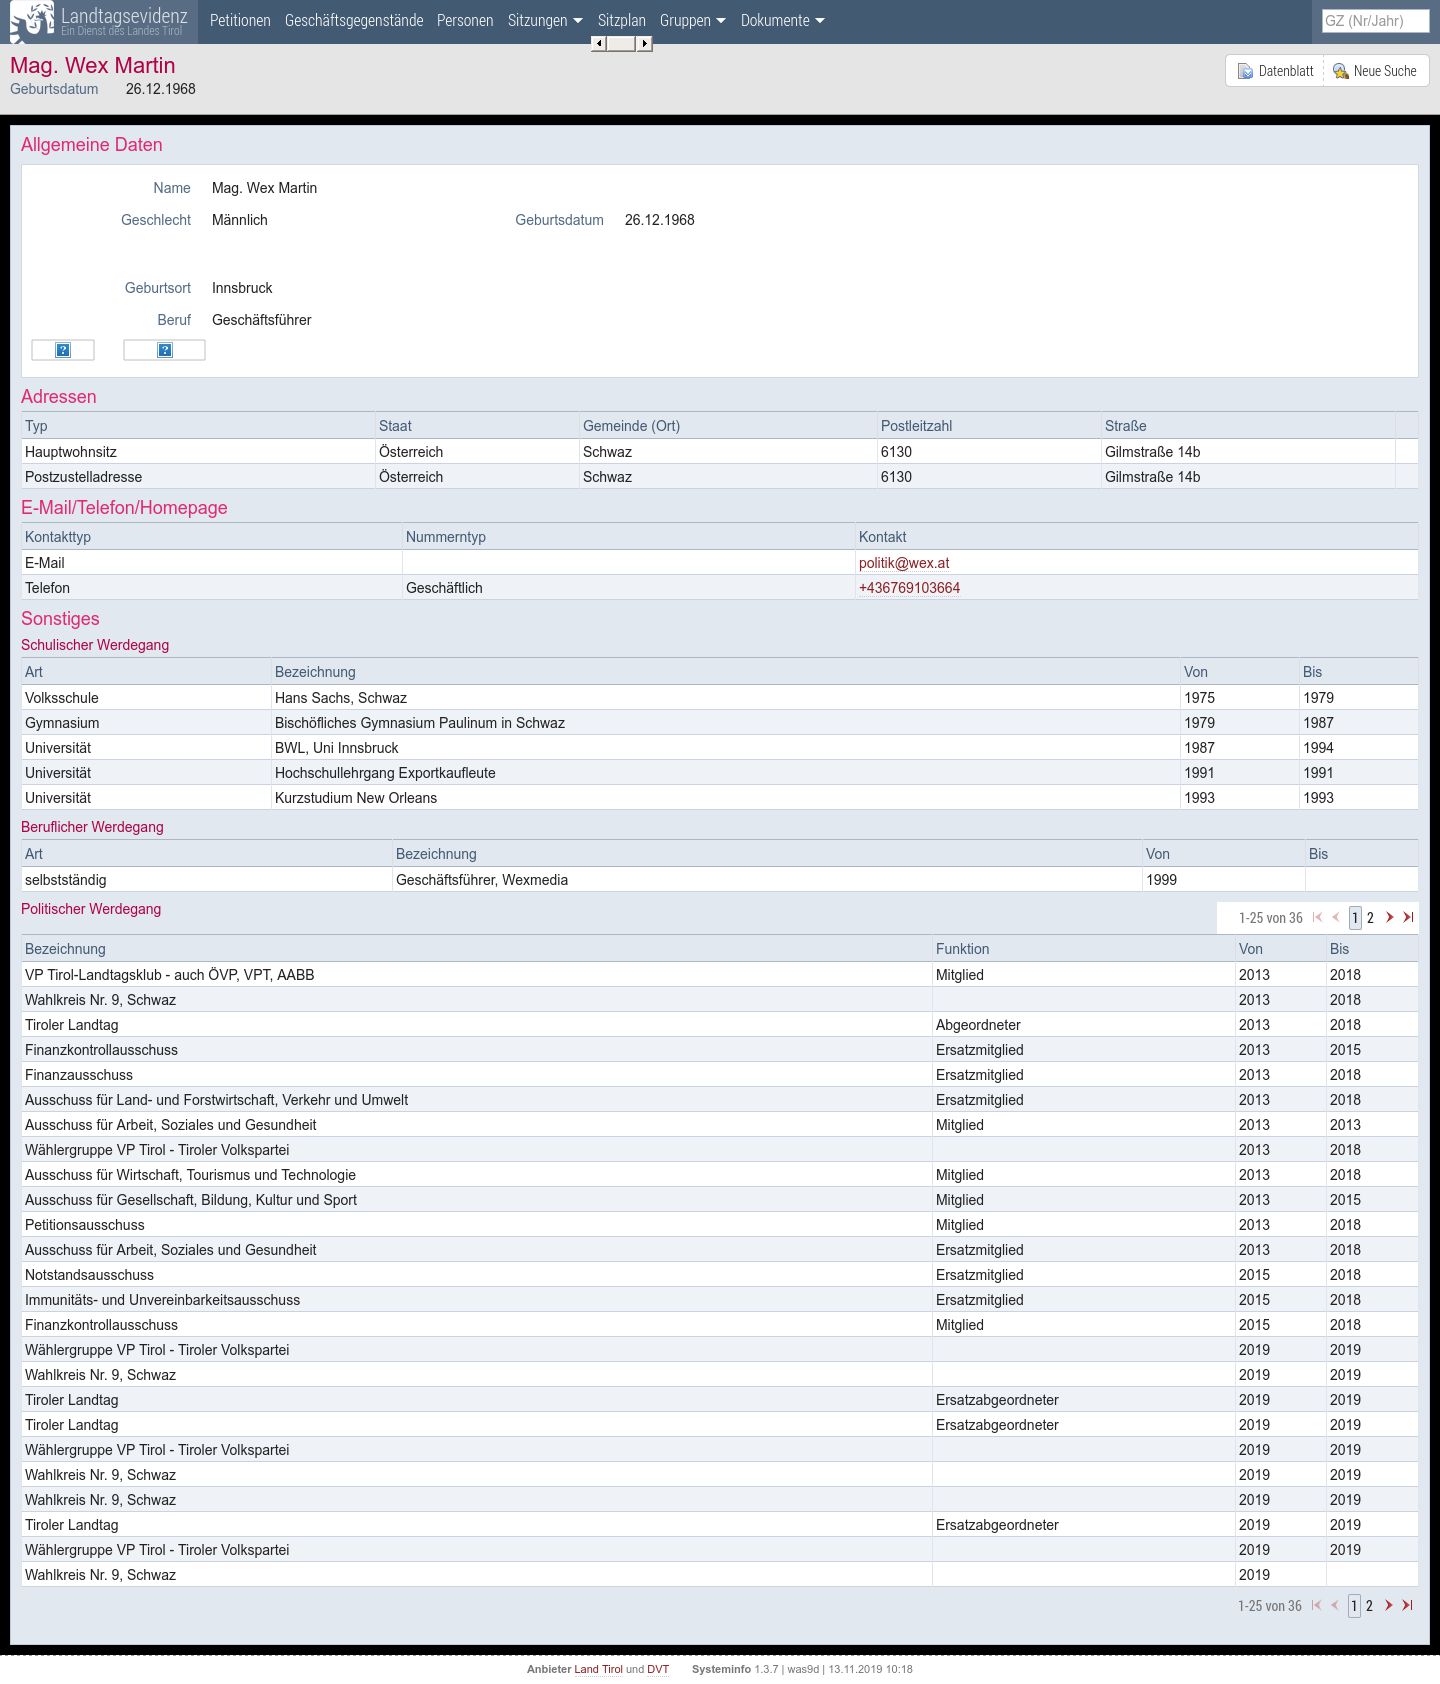The width and height of the screenshot is (1440, 1684).
Task: Open the Petitionen menu item
Action: [x=240, y=21]
